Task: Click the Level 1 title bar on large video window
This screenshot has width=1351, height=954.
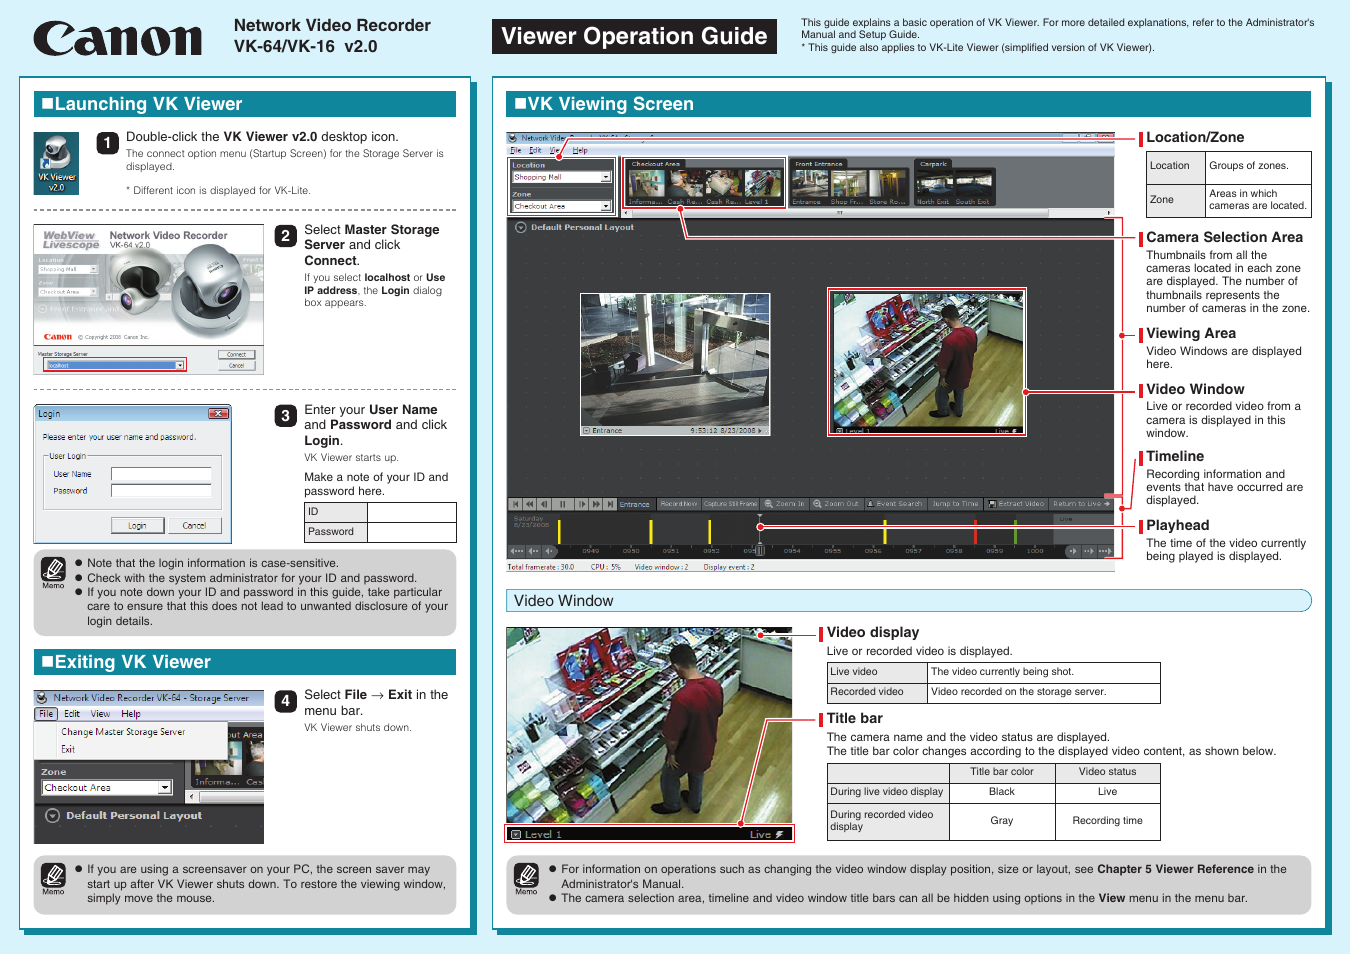Action: [649, 834]
